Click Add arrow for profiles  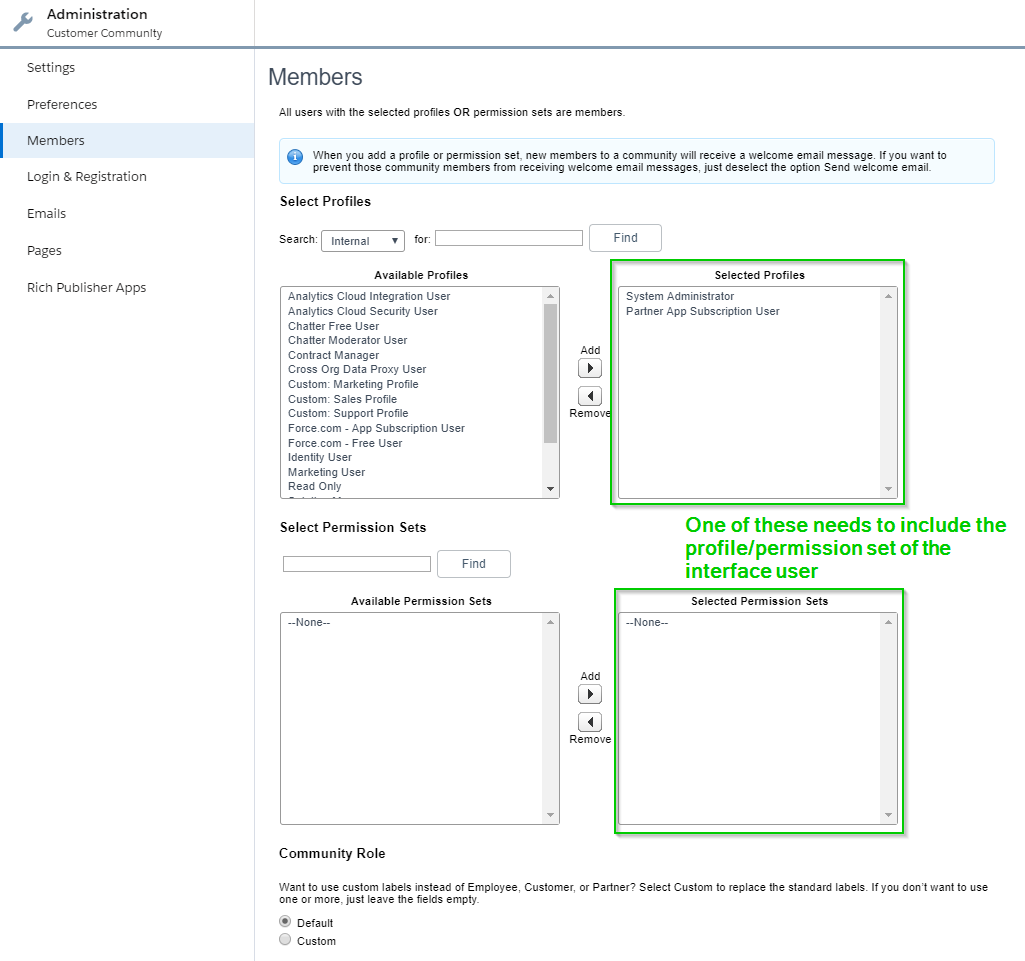click(590, 368)
